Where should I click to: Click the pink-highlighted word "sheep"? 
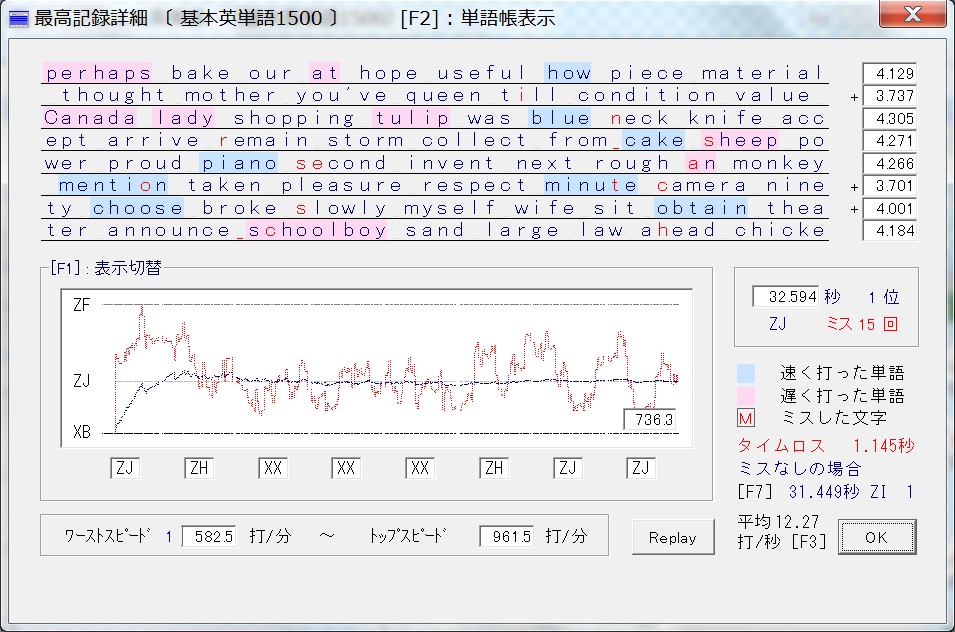pos(740,141)
